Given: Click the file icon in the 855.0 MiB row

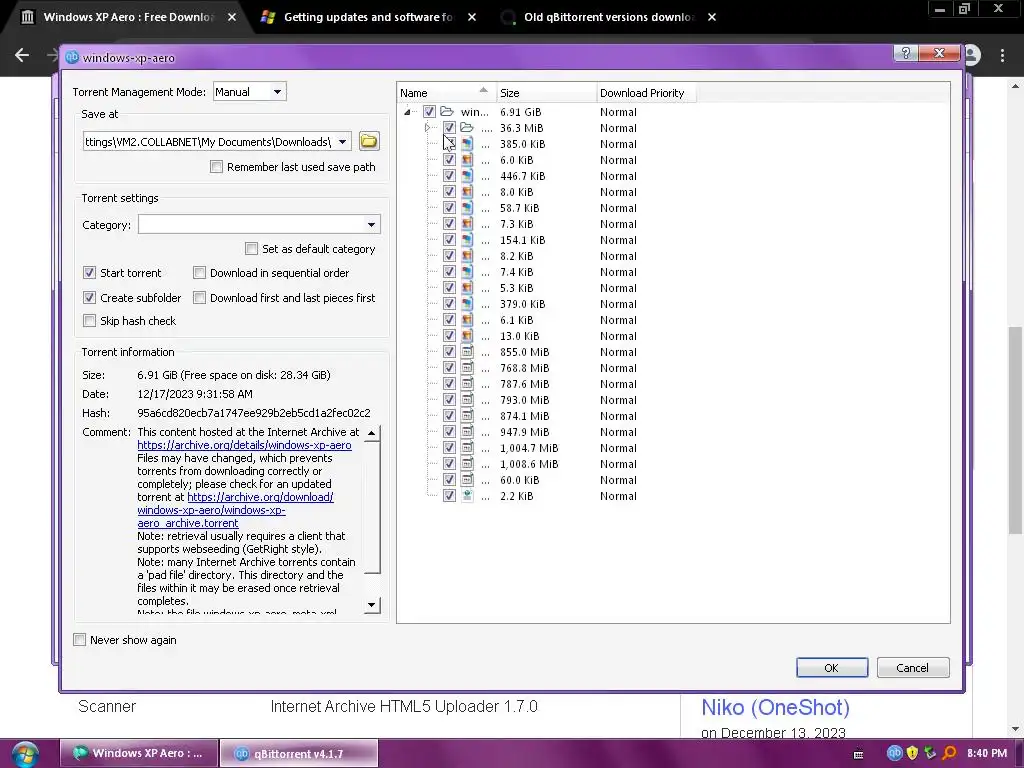Looking at the screenshot, I should pyautogui.click(x=467, y=352).
